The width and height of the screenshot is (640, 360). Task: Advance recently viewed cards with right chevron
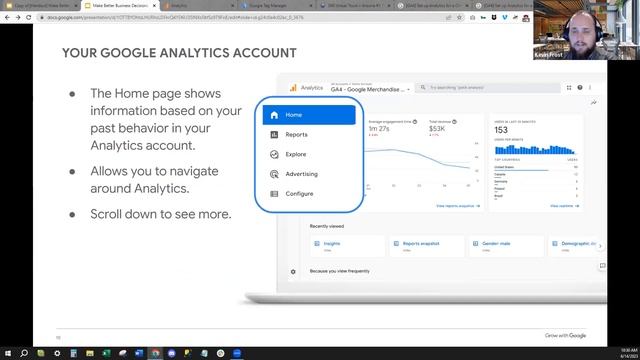point(600,246)
